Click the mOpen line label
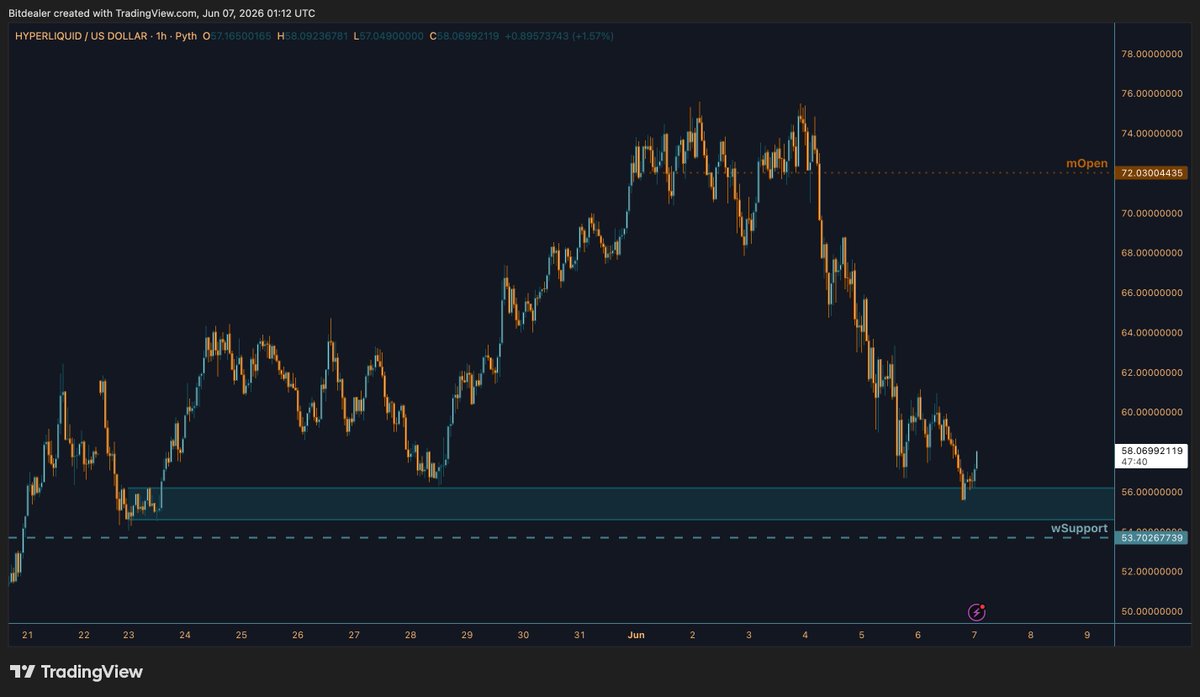1200x697 pixels. (1086, 163)
